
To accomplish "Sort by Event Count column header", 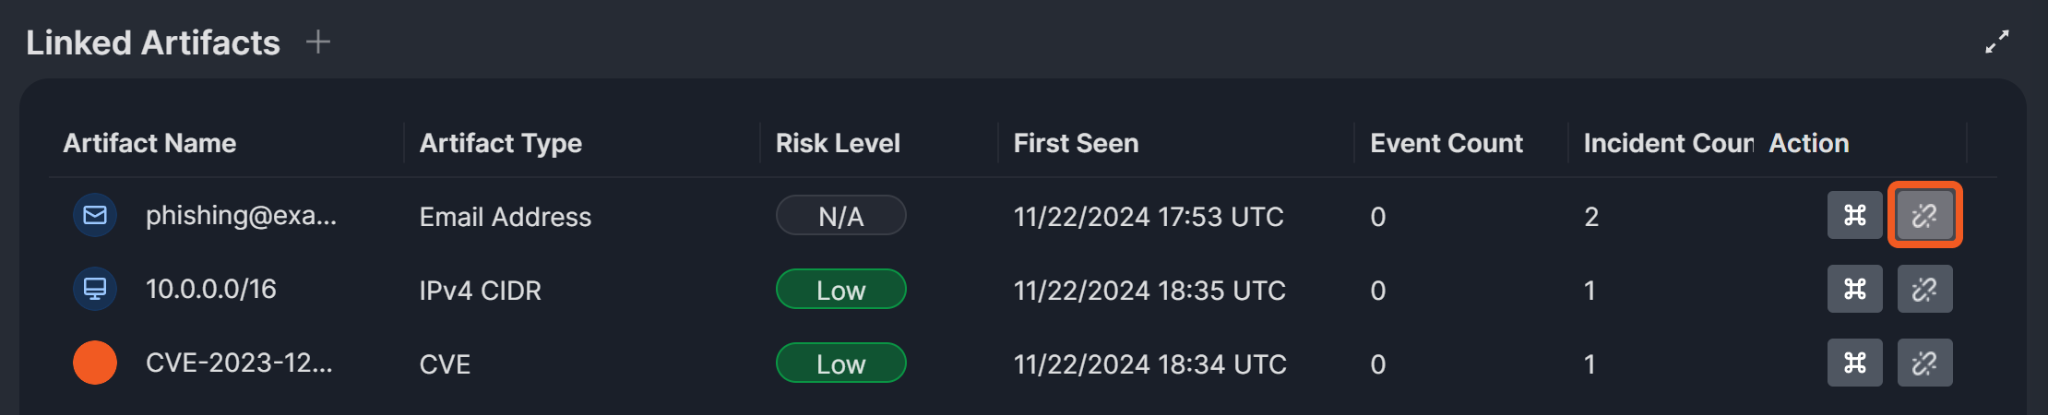I will tap(1446, 143).
